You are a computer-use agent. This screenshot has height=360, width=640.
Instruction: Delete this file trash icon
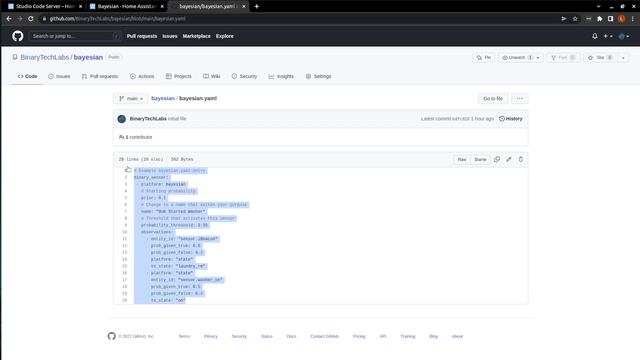pyautogui.click(x=521, y=159)
